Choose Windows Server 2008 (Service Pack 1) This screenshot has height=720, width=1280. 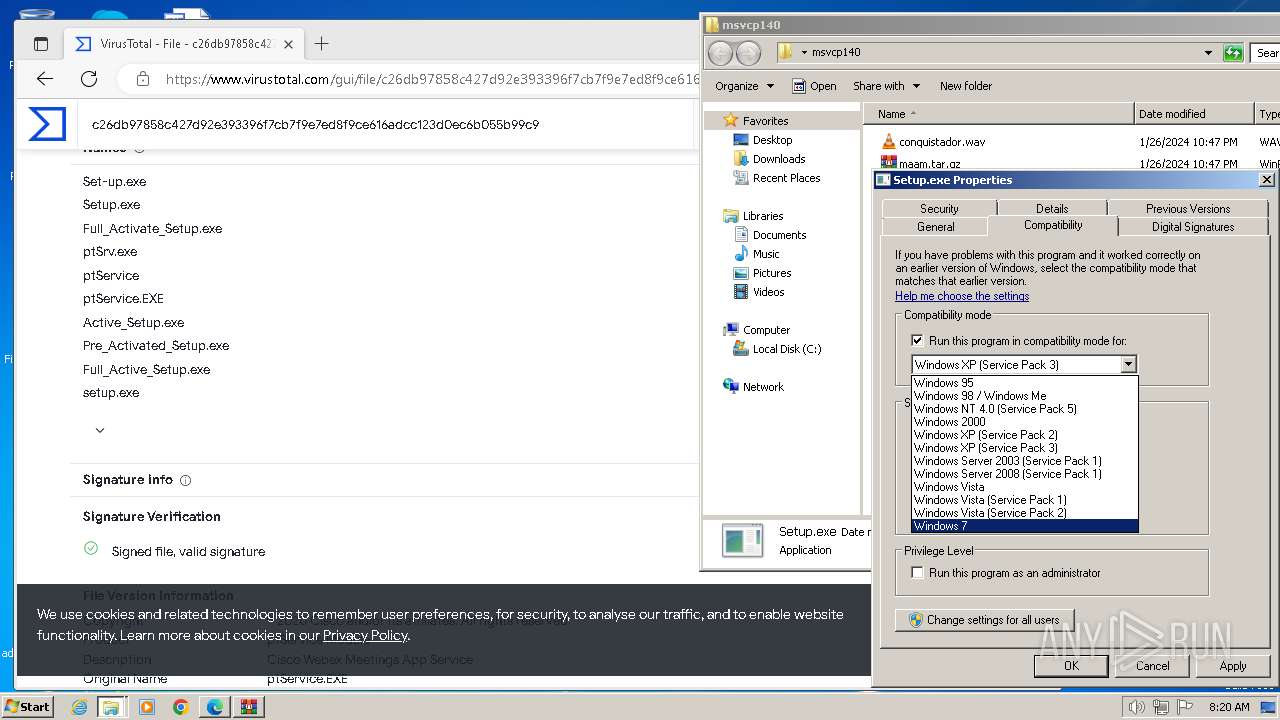coord(1025,474)
